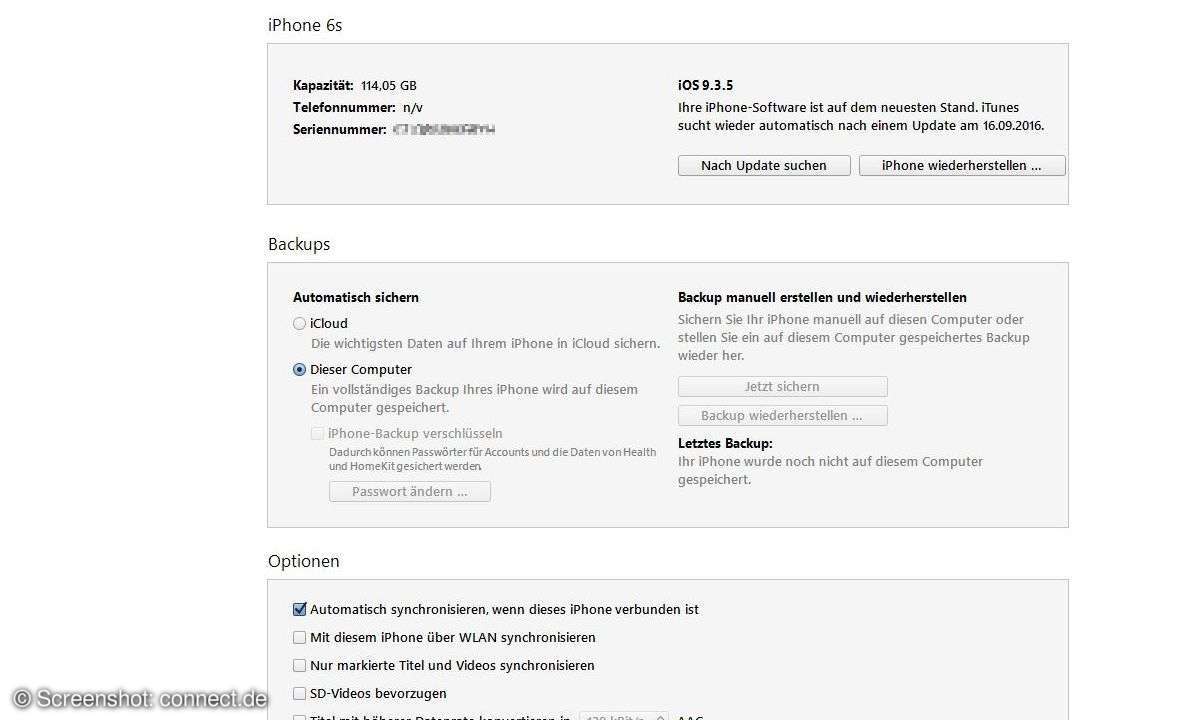Screen dimensions: 1200x720
Task: Click the Nach Update suchen button
Action: coord(764,165)
